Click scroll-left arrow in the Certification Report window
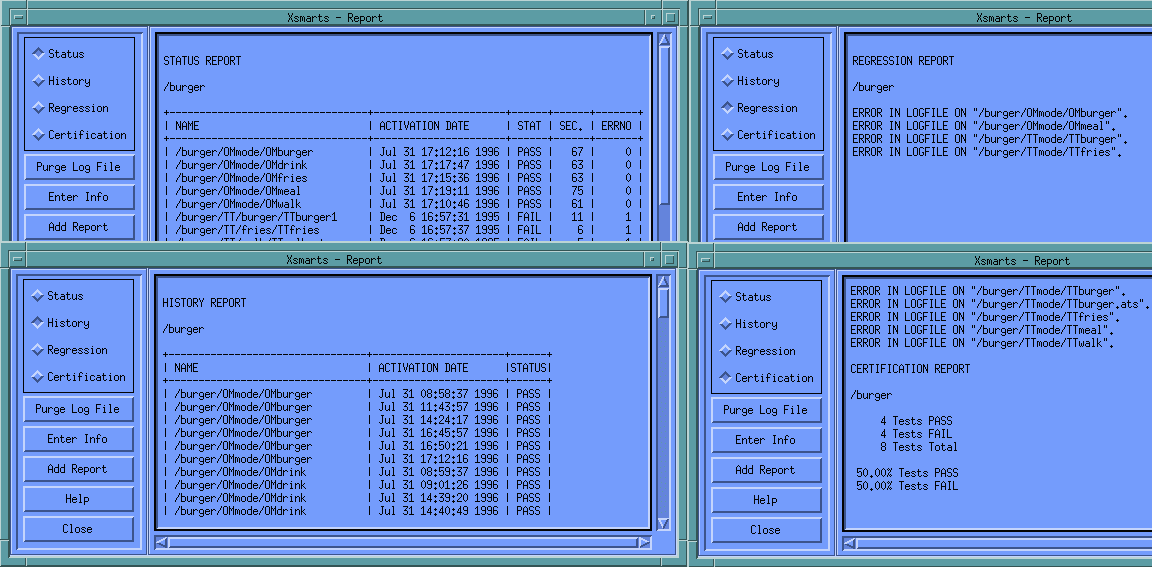The width and height of the screenshot is (1152, 567). (x=851, y=544)
